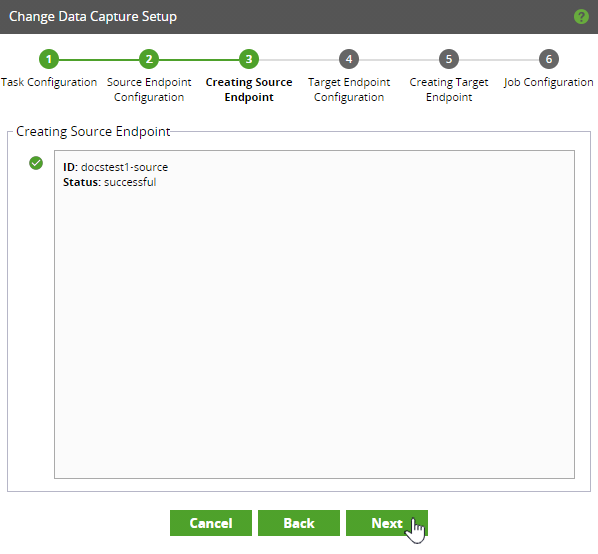
Task: Select Source Endpoint Configuration step label
Action: tap(149, 90)
